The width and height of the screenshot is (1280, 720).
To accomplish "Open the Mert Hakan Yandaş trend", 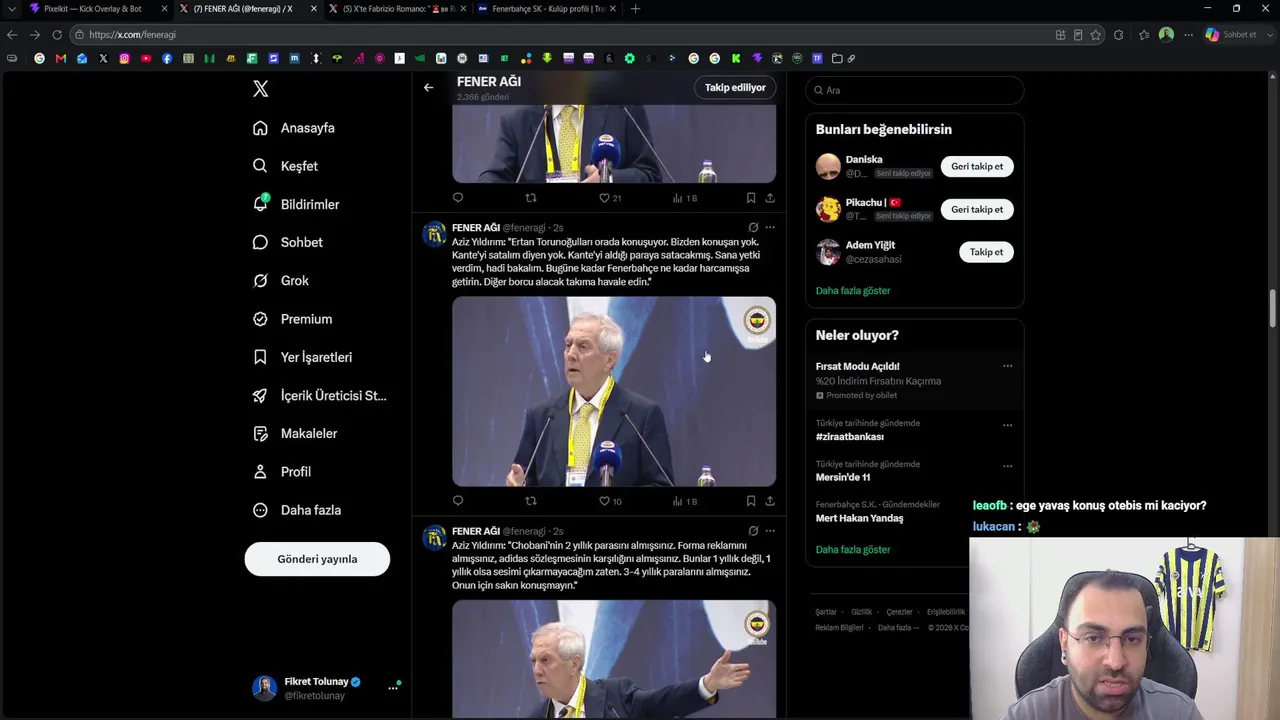I will tap(859, 518).
